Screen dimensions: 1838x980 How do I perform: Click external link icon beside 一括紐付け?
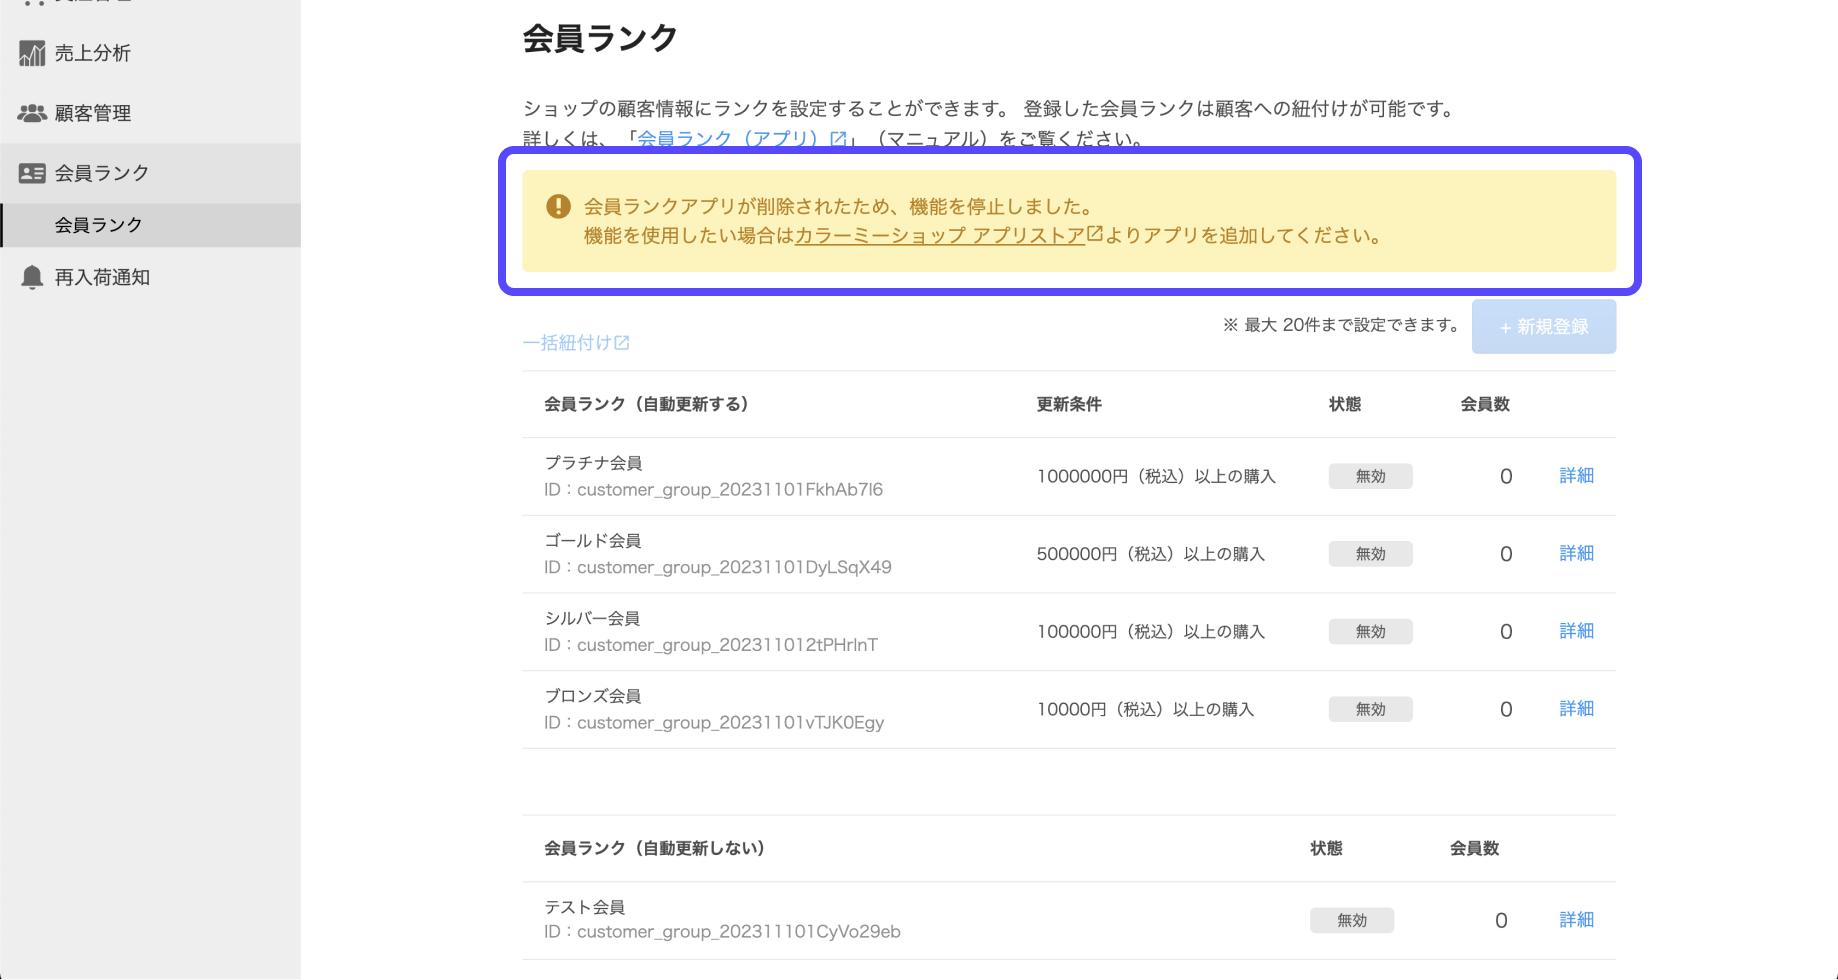622,343
